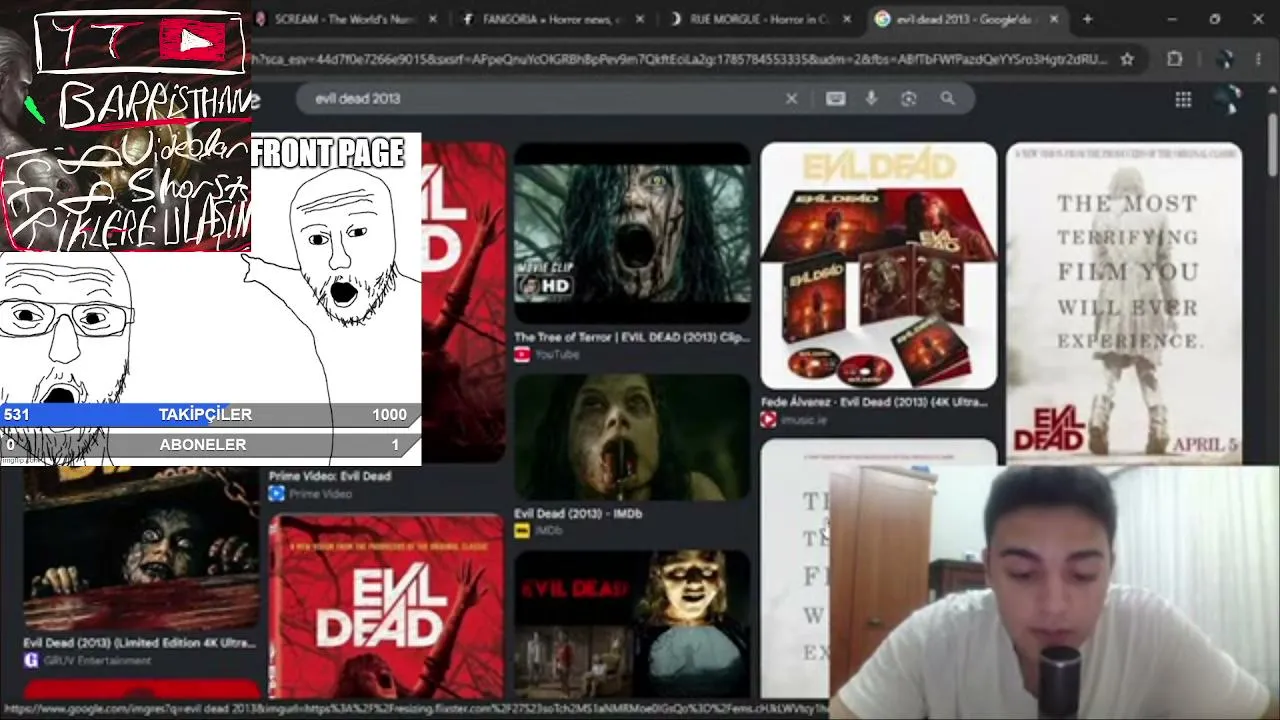
Task: Select the evil dead 2013 Google tab
Action: pyautogui.click(x=965, y=19)
